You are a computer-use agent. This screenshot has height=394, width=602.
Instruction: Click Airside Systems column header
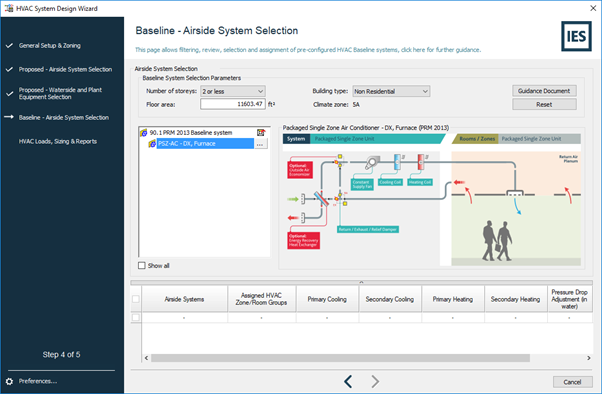(184, 299)
